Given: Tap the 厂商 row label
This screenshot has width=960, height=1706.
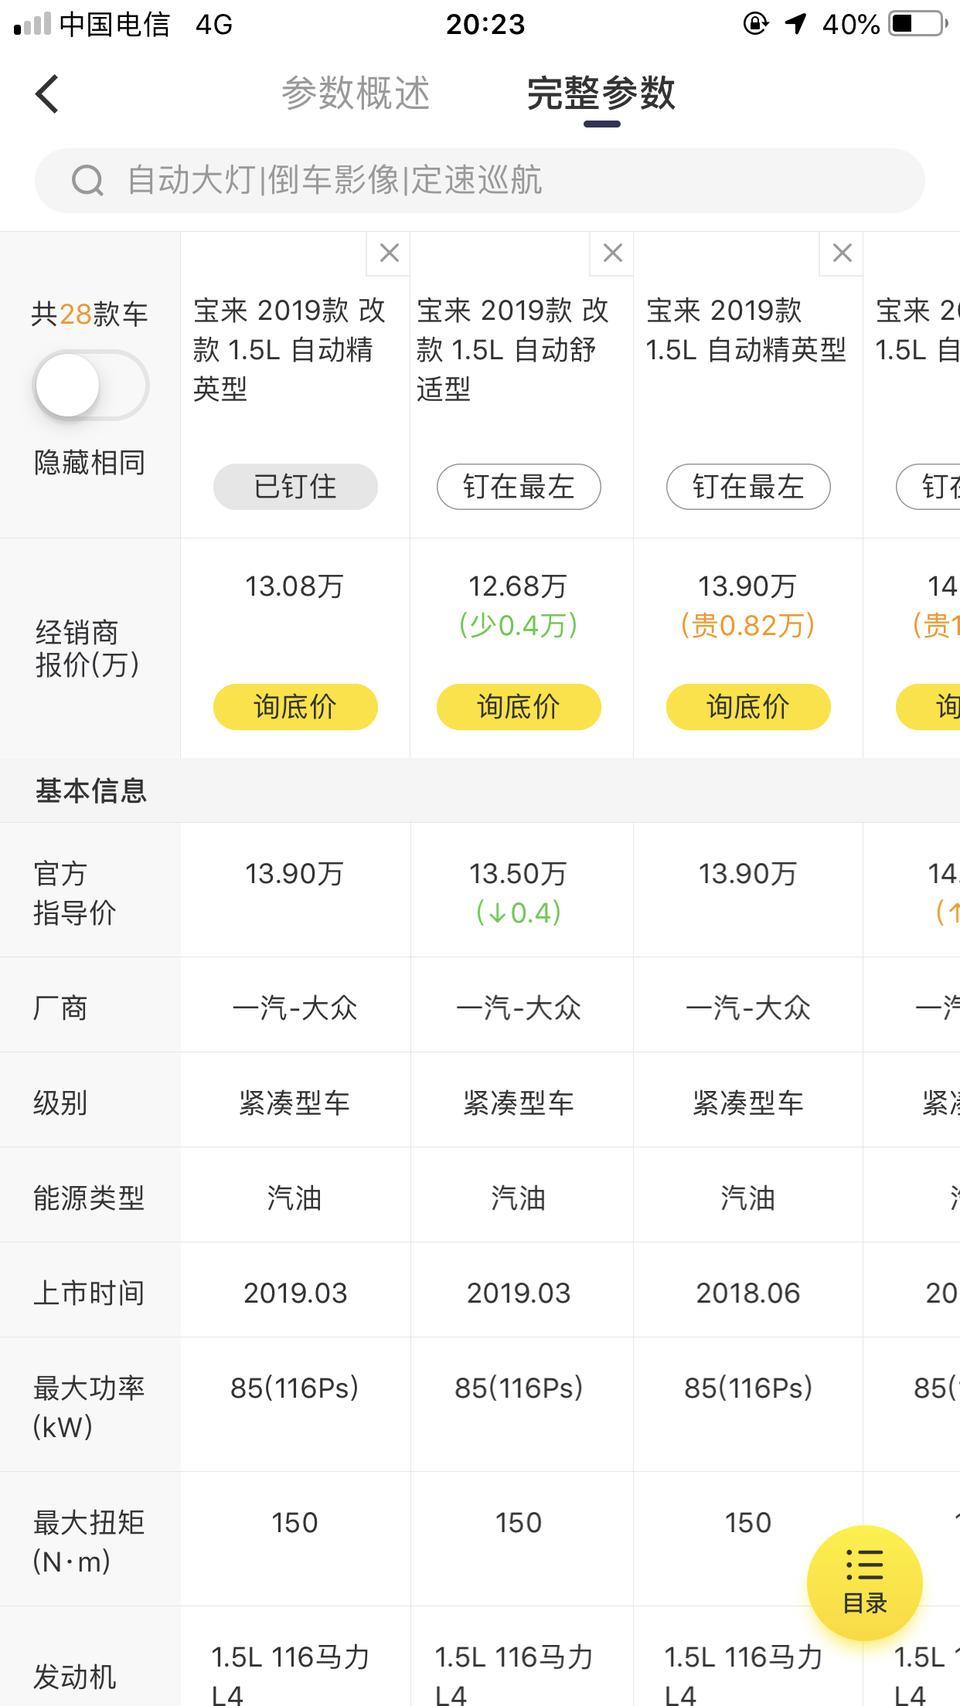Looking at the screenshot, I should pos(60,1007).
